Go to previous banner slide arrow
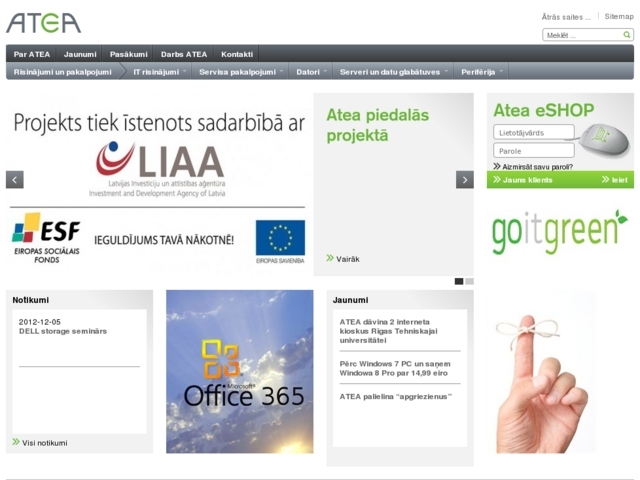 [15, 180]
